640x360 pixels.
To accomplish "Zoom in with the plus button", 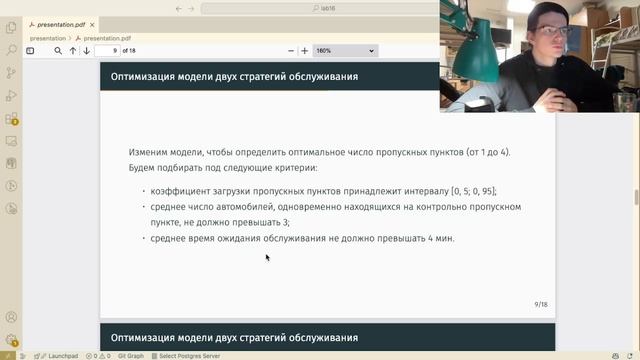I will [304, 51].
